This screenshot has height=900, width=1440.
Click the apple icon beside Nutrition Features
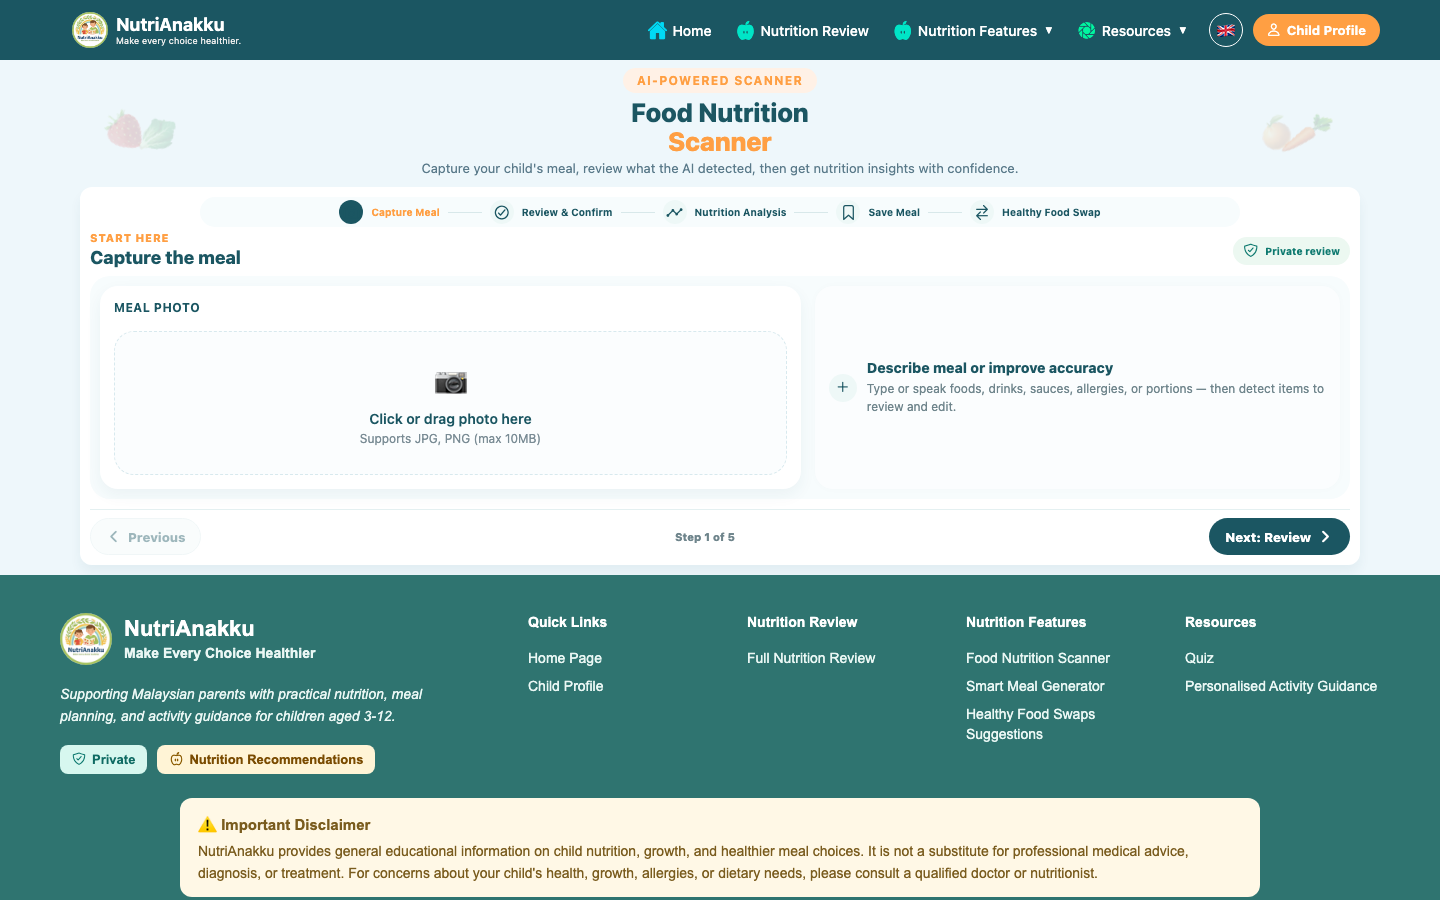902,31
